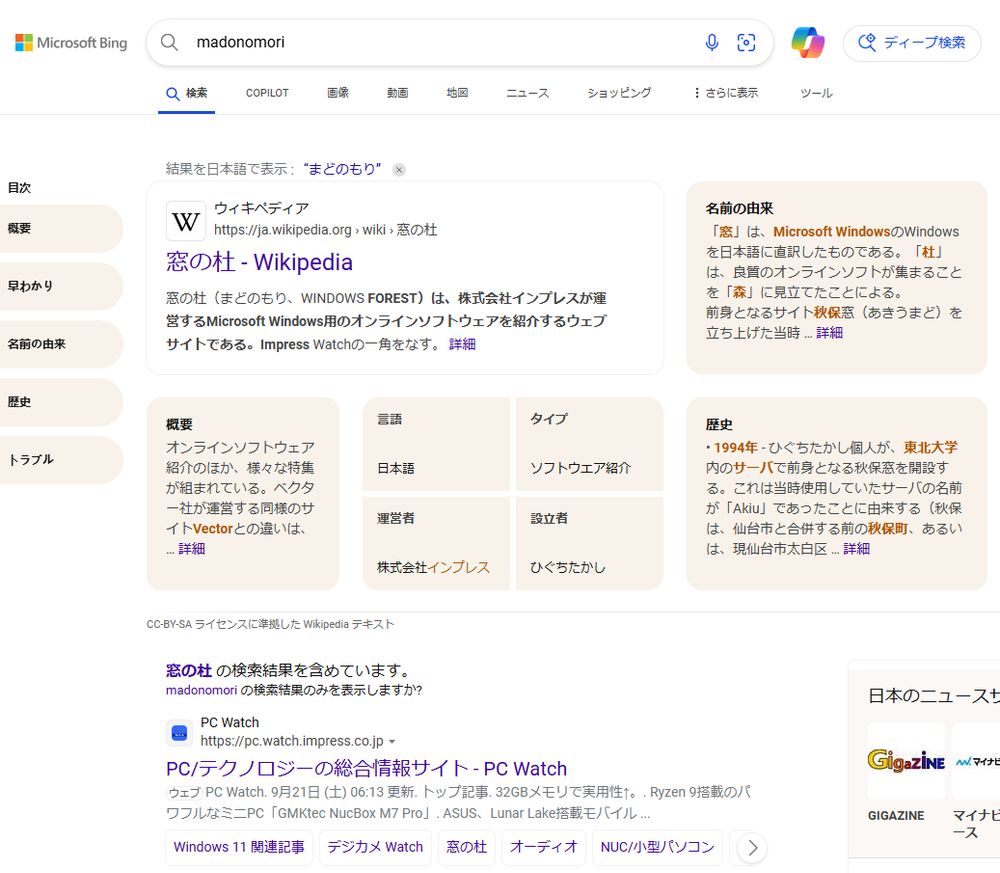Jump to 歴史 in table of contents
Viewport: 1000px width, 873px height.
pyautogui.click(x=59, y=402)
